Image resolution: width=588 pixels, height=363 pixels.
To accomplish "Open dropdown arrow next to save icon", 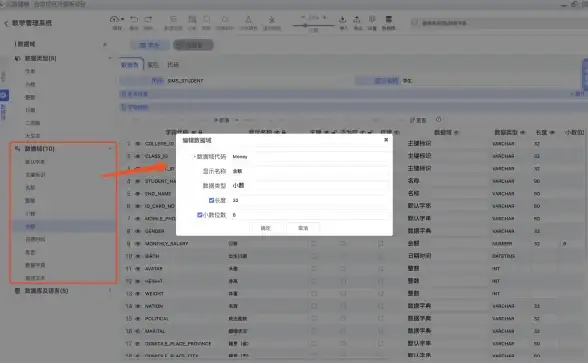I will point(122,19).
